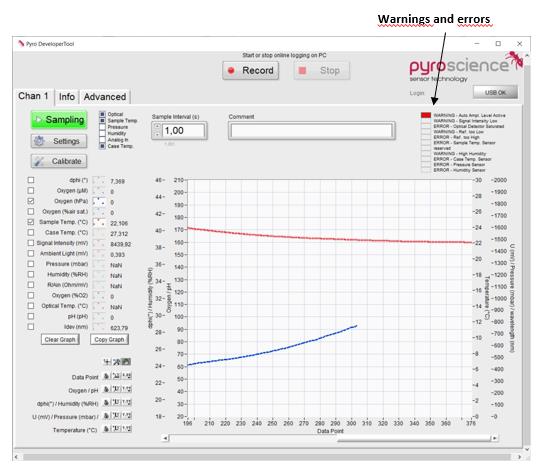The height and width of the screenshot is (468, 540).
Task: Enable the Case Temp. (°C) plot checkbox
Action: coord(31,232)
